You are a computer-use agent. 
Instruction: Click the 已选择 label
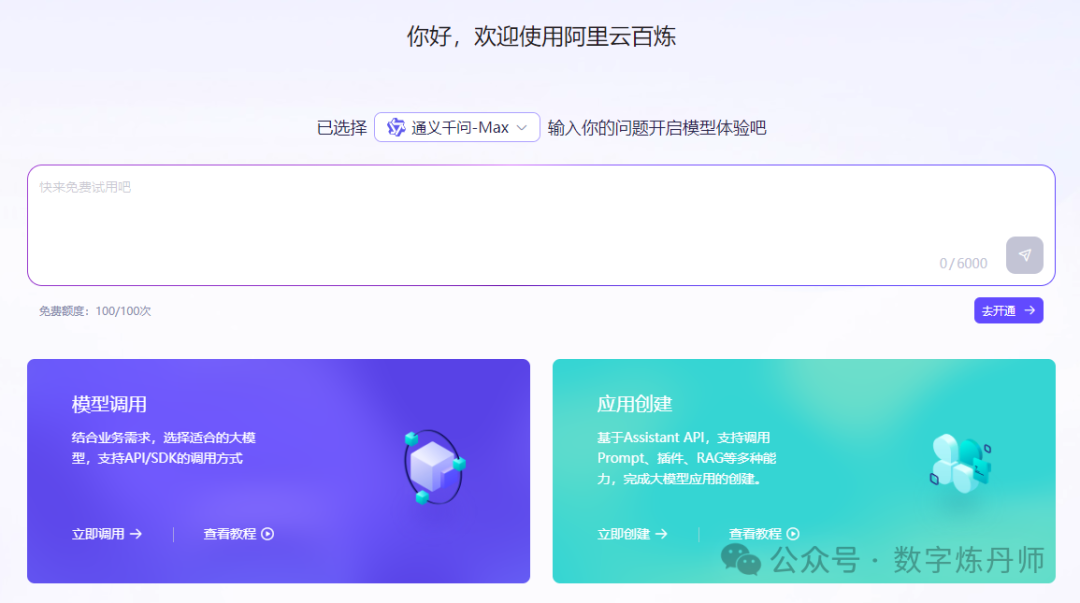pos(342,128)
